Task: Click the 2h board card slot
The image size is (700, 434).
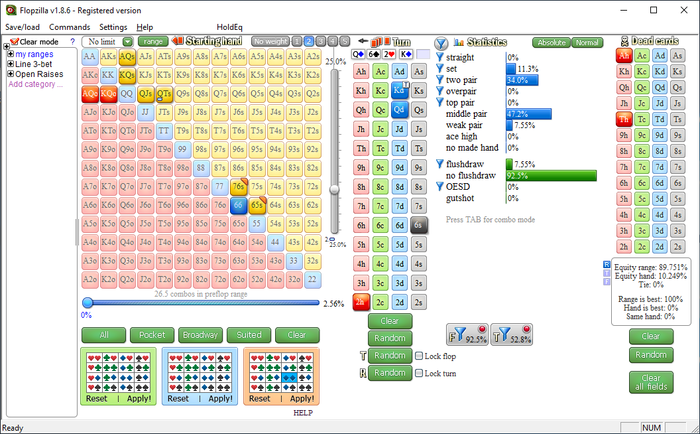Action: (x=389, y=54)
